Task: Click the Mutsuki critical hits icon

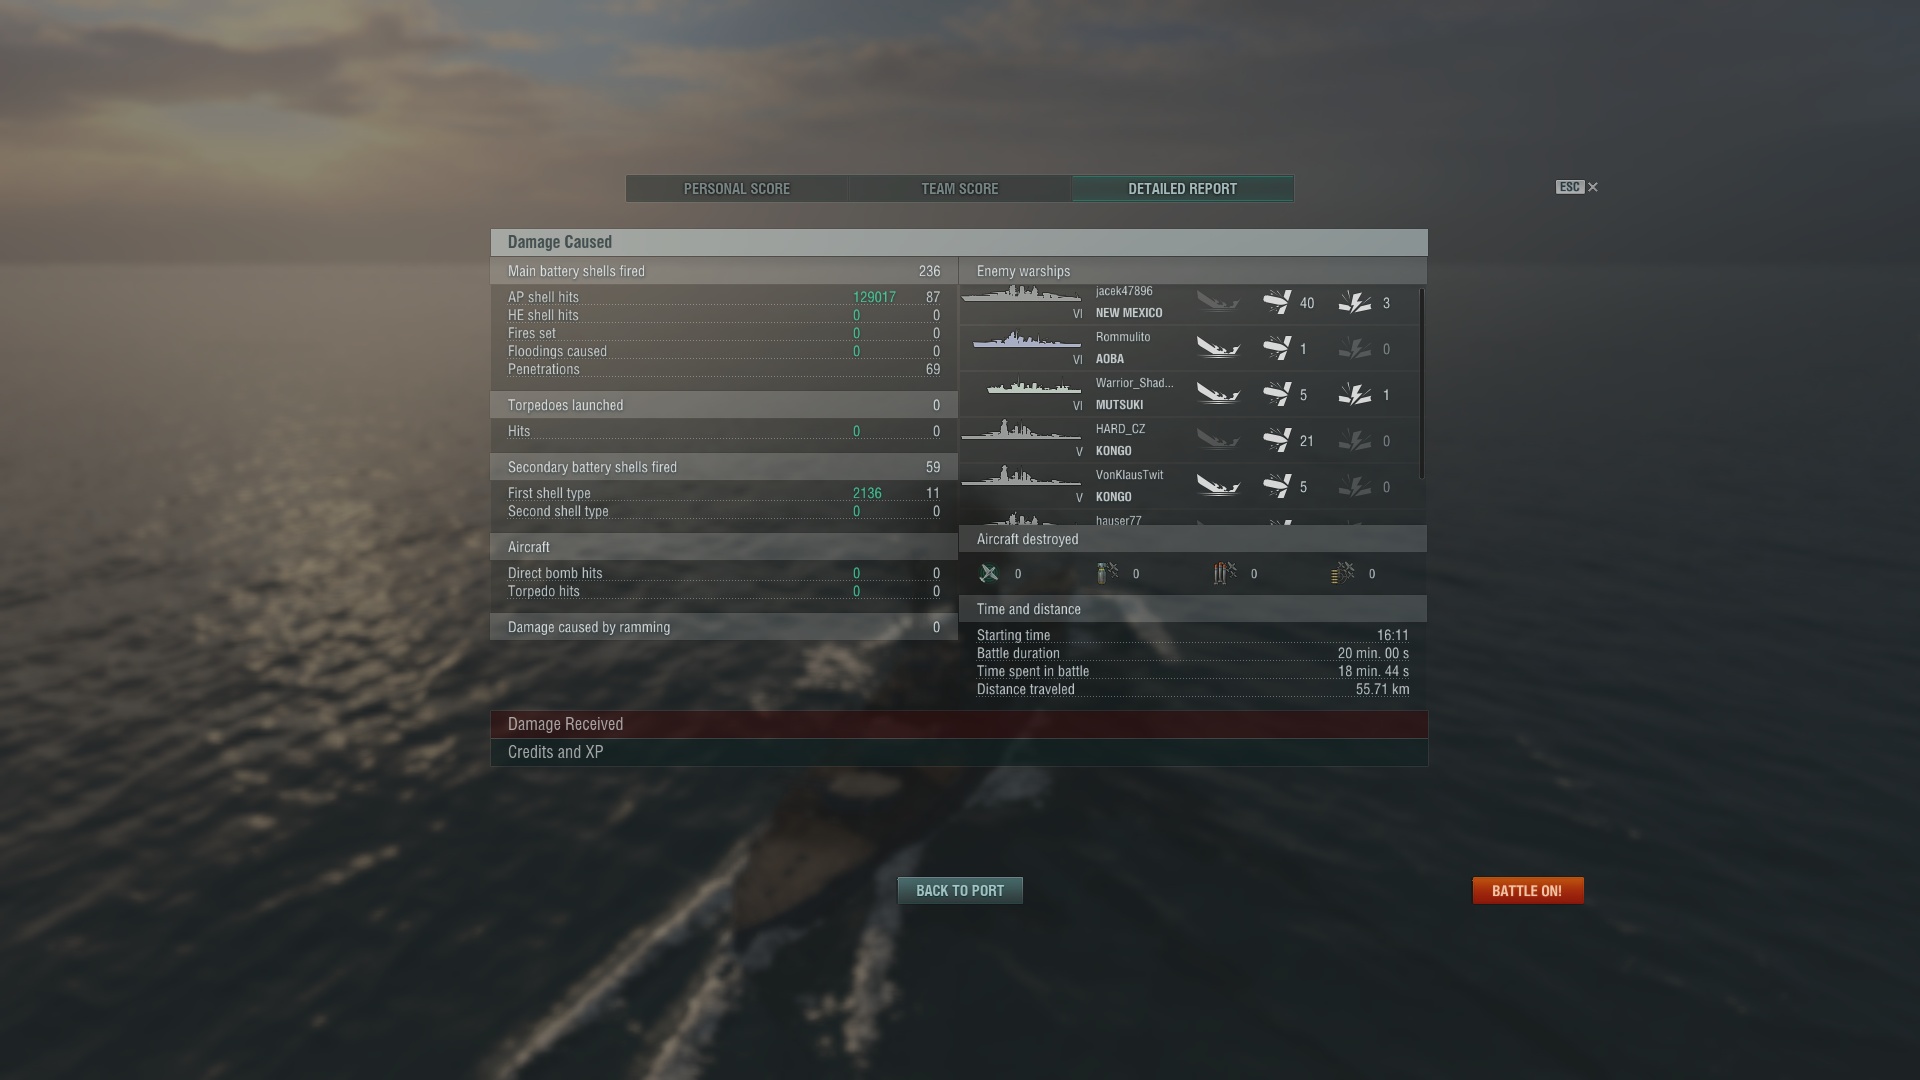Action: 1355,395
